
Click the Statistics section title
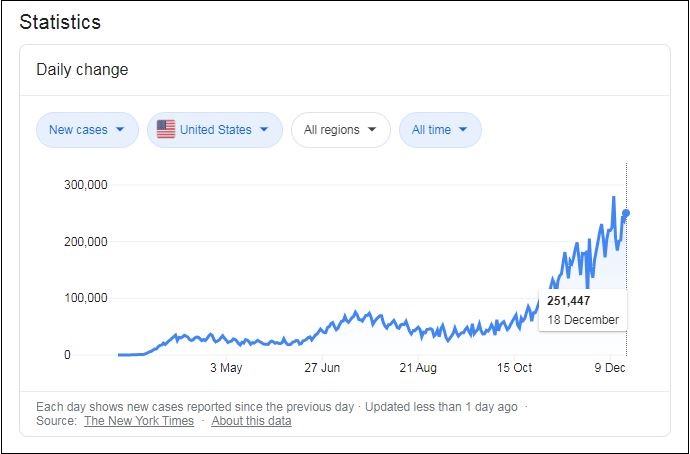(x=60, y=22)
